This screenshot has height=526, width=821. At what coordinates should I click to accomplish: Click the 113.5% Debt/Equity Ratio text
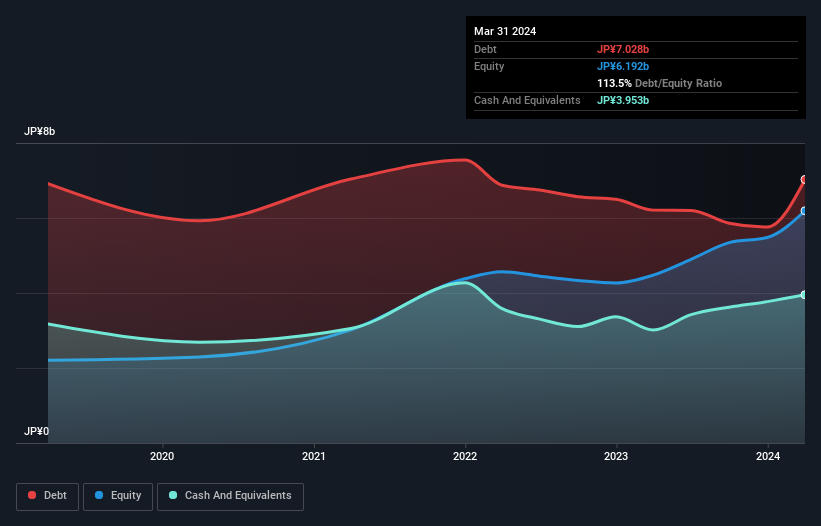(659, 83)
